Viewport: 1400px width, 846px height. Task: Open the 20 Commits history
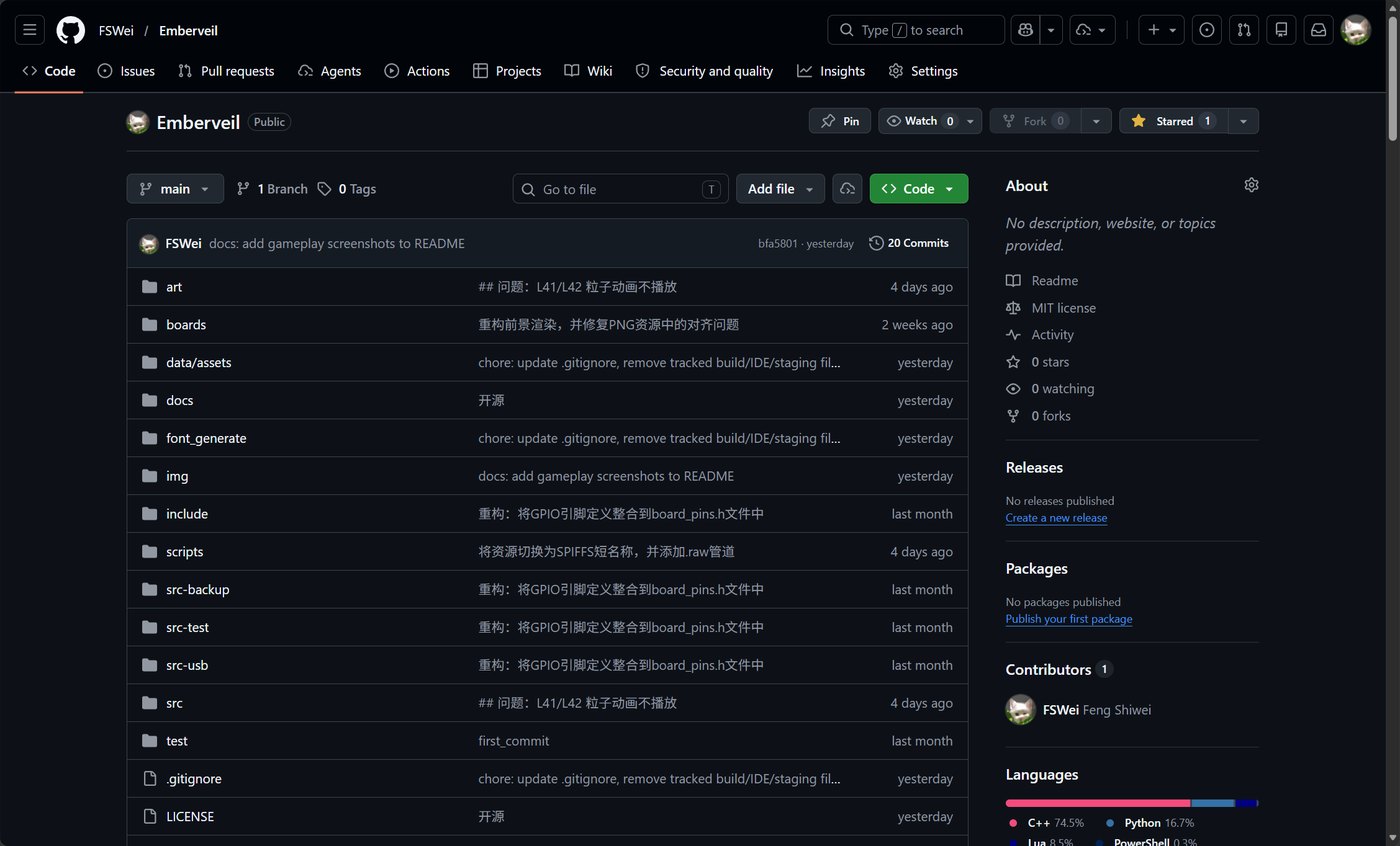pyautogui.click(x=909, y=243)
